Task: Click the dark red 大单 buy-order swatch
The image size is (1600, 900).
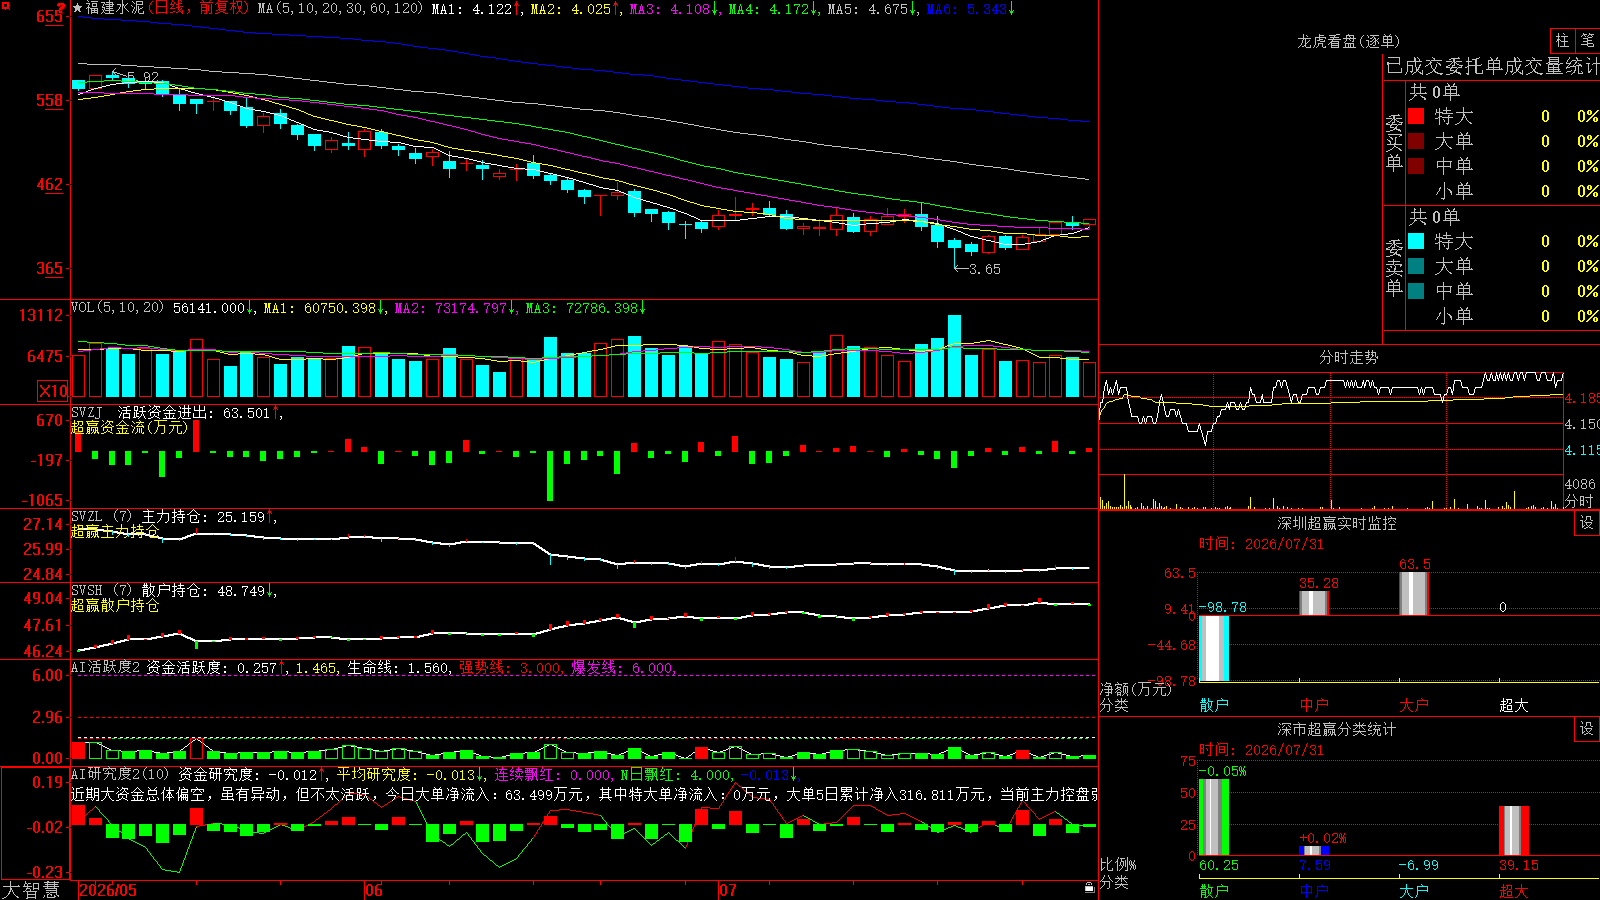Action: coord(1416,141)
